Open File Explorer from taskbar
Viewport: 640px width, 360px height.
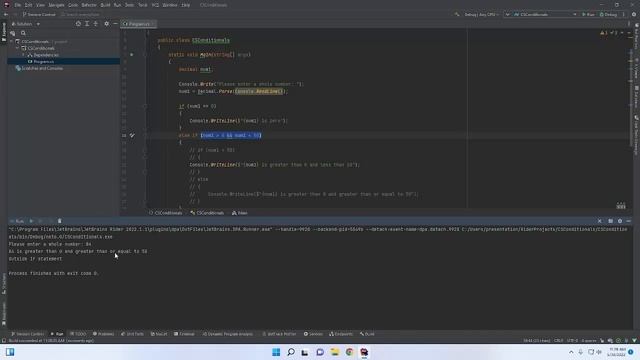tap(335, 352)
